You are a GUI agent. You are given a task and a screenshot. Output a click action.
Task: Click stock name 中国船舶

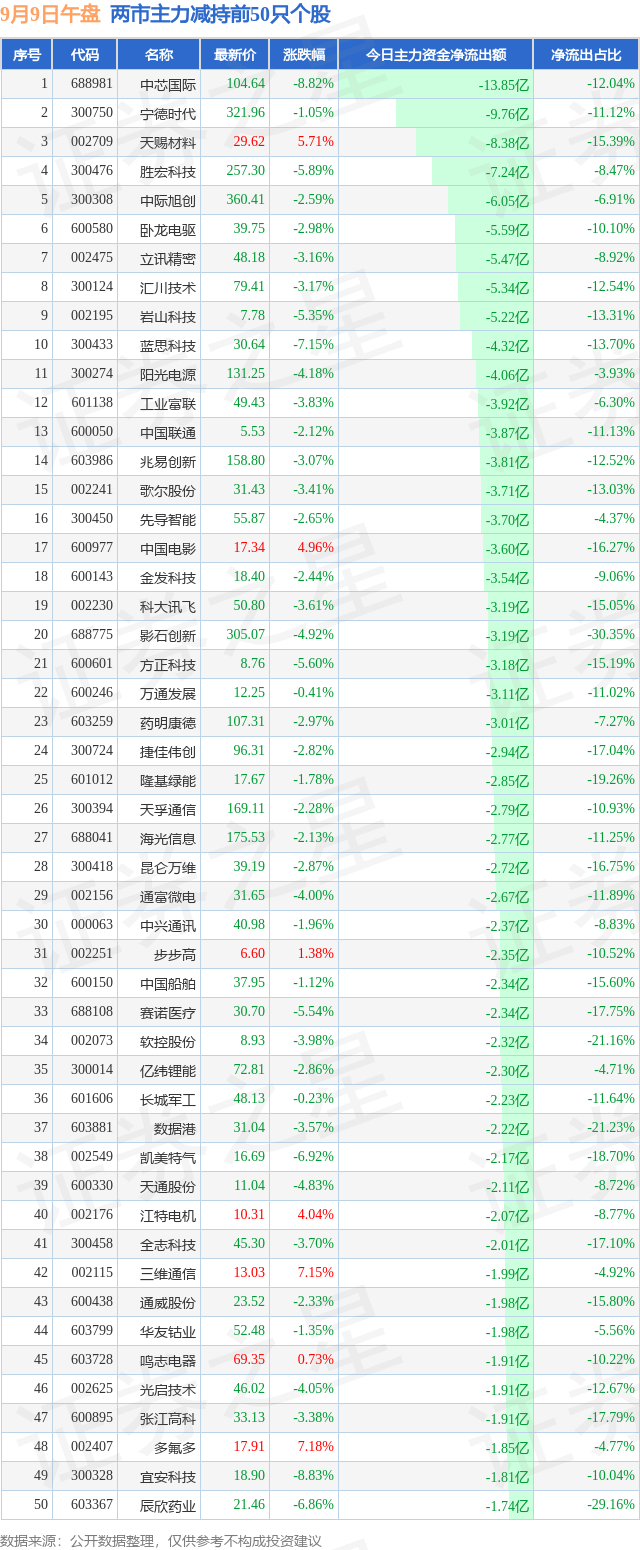tap(168, 983)
